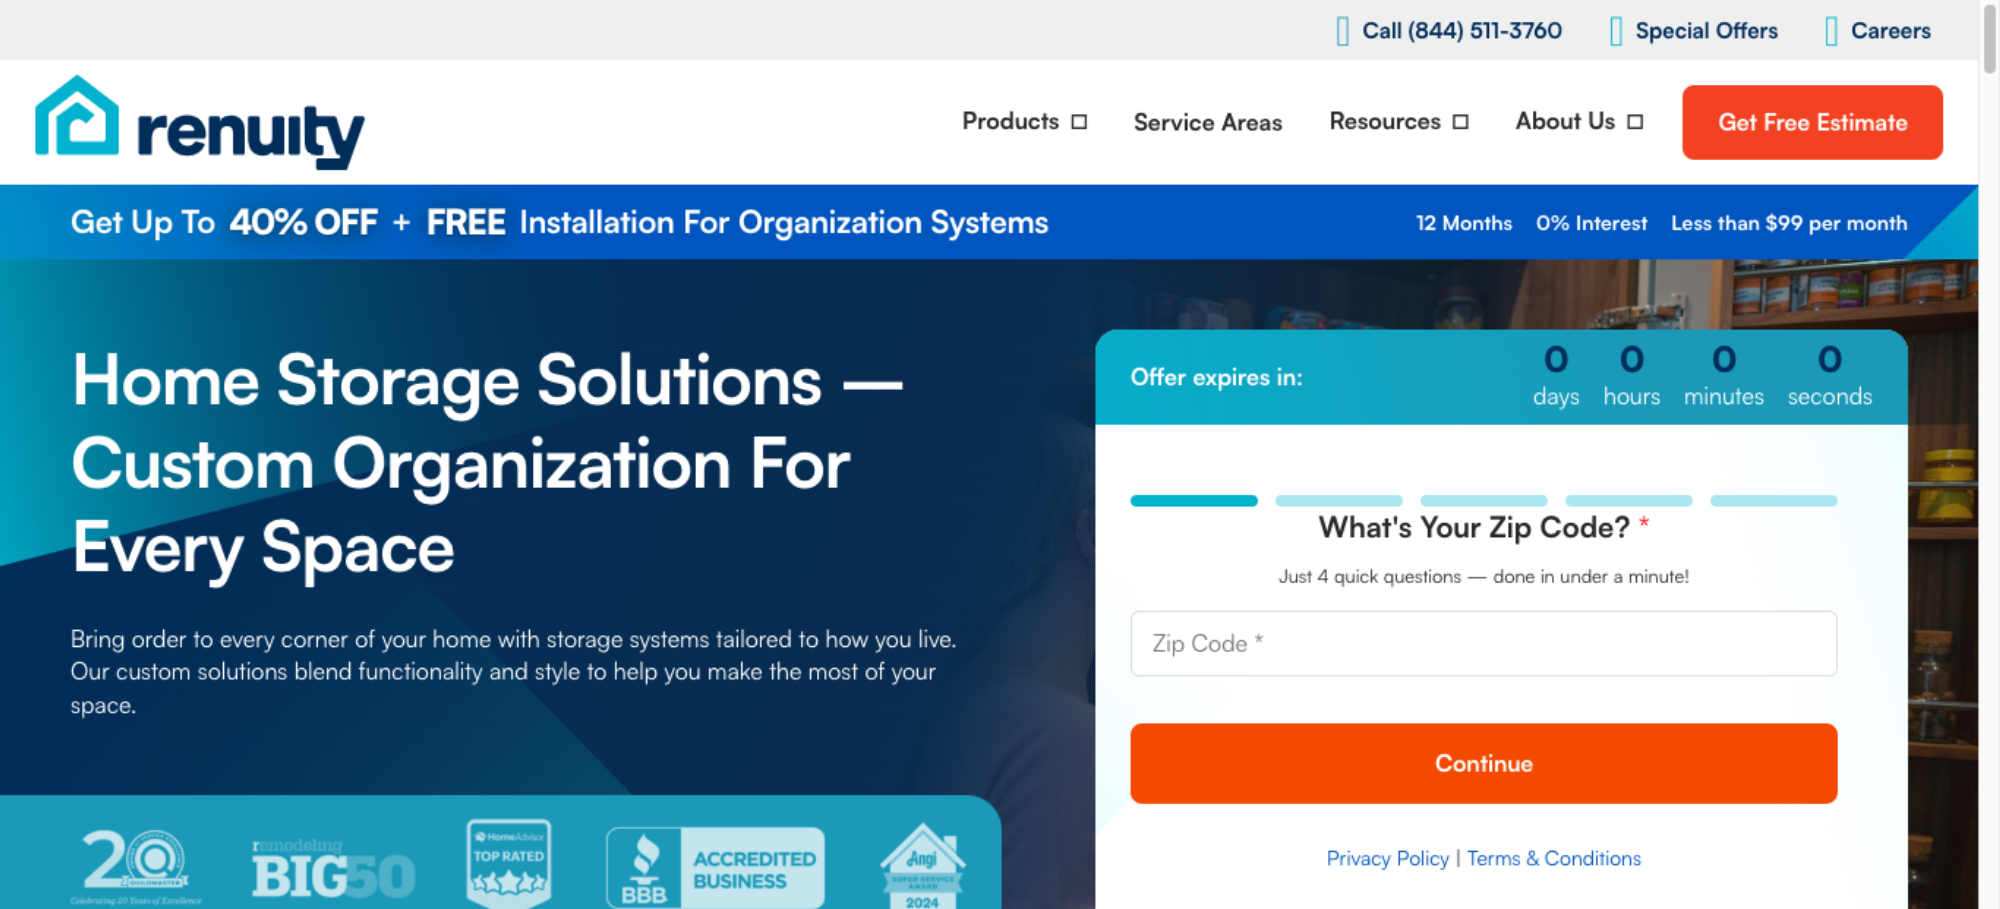Click the HomeAdvisor Top Rated badge
Screen dimensions: 2000x909
[509, 862]
